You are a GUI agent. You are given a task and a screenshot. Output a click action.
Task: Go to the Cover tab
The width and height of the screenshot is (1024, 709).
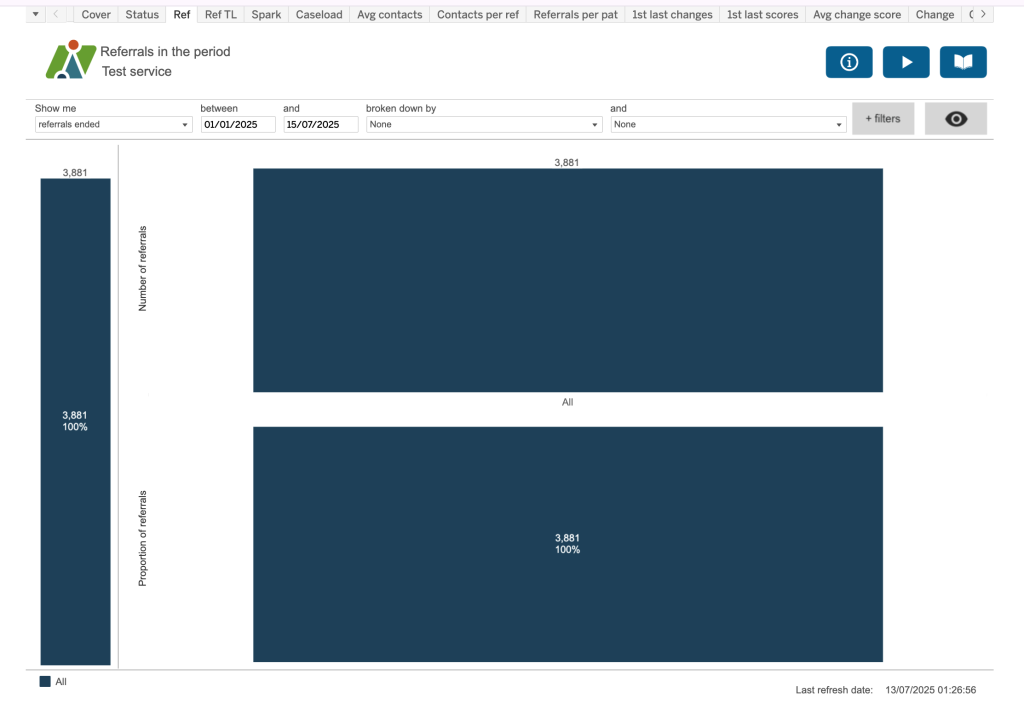pos(96,15)
